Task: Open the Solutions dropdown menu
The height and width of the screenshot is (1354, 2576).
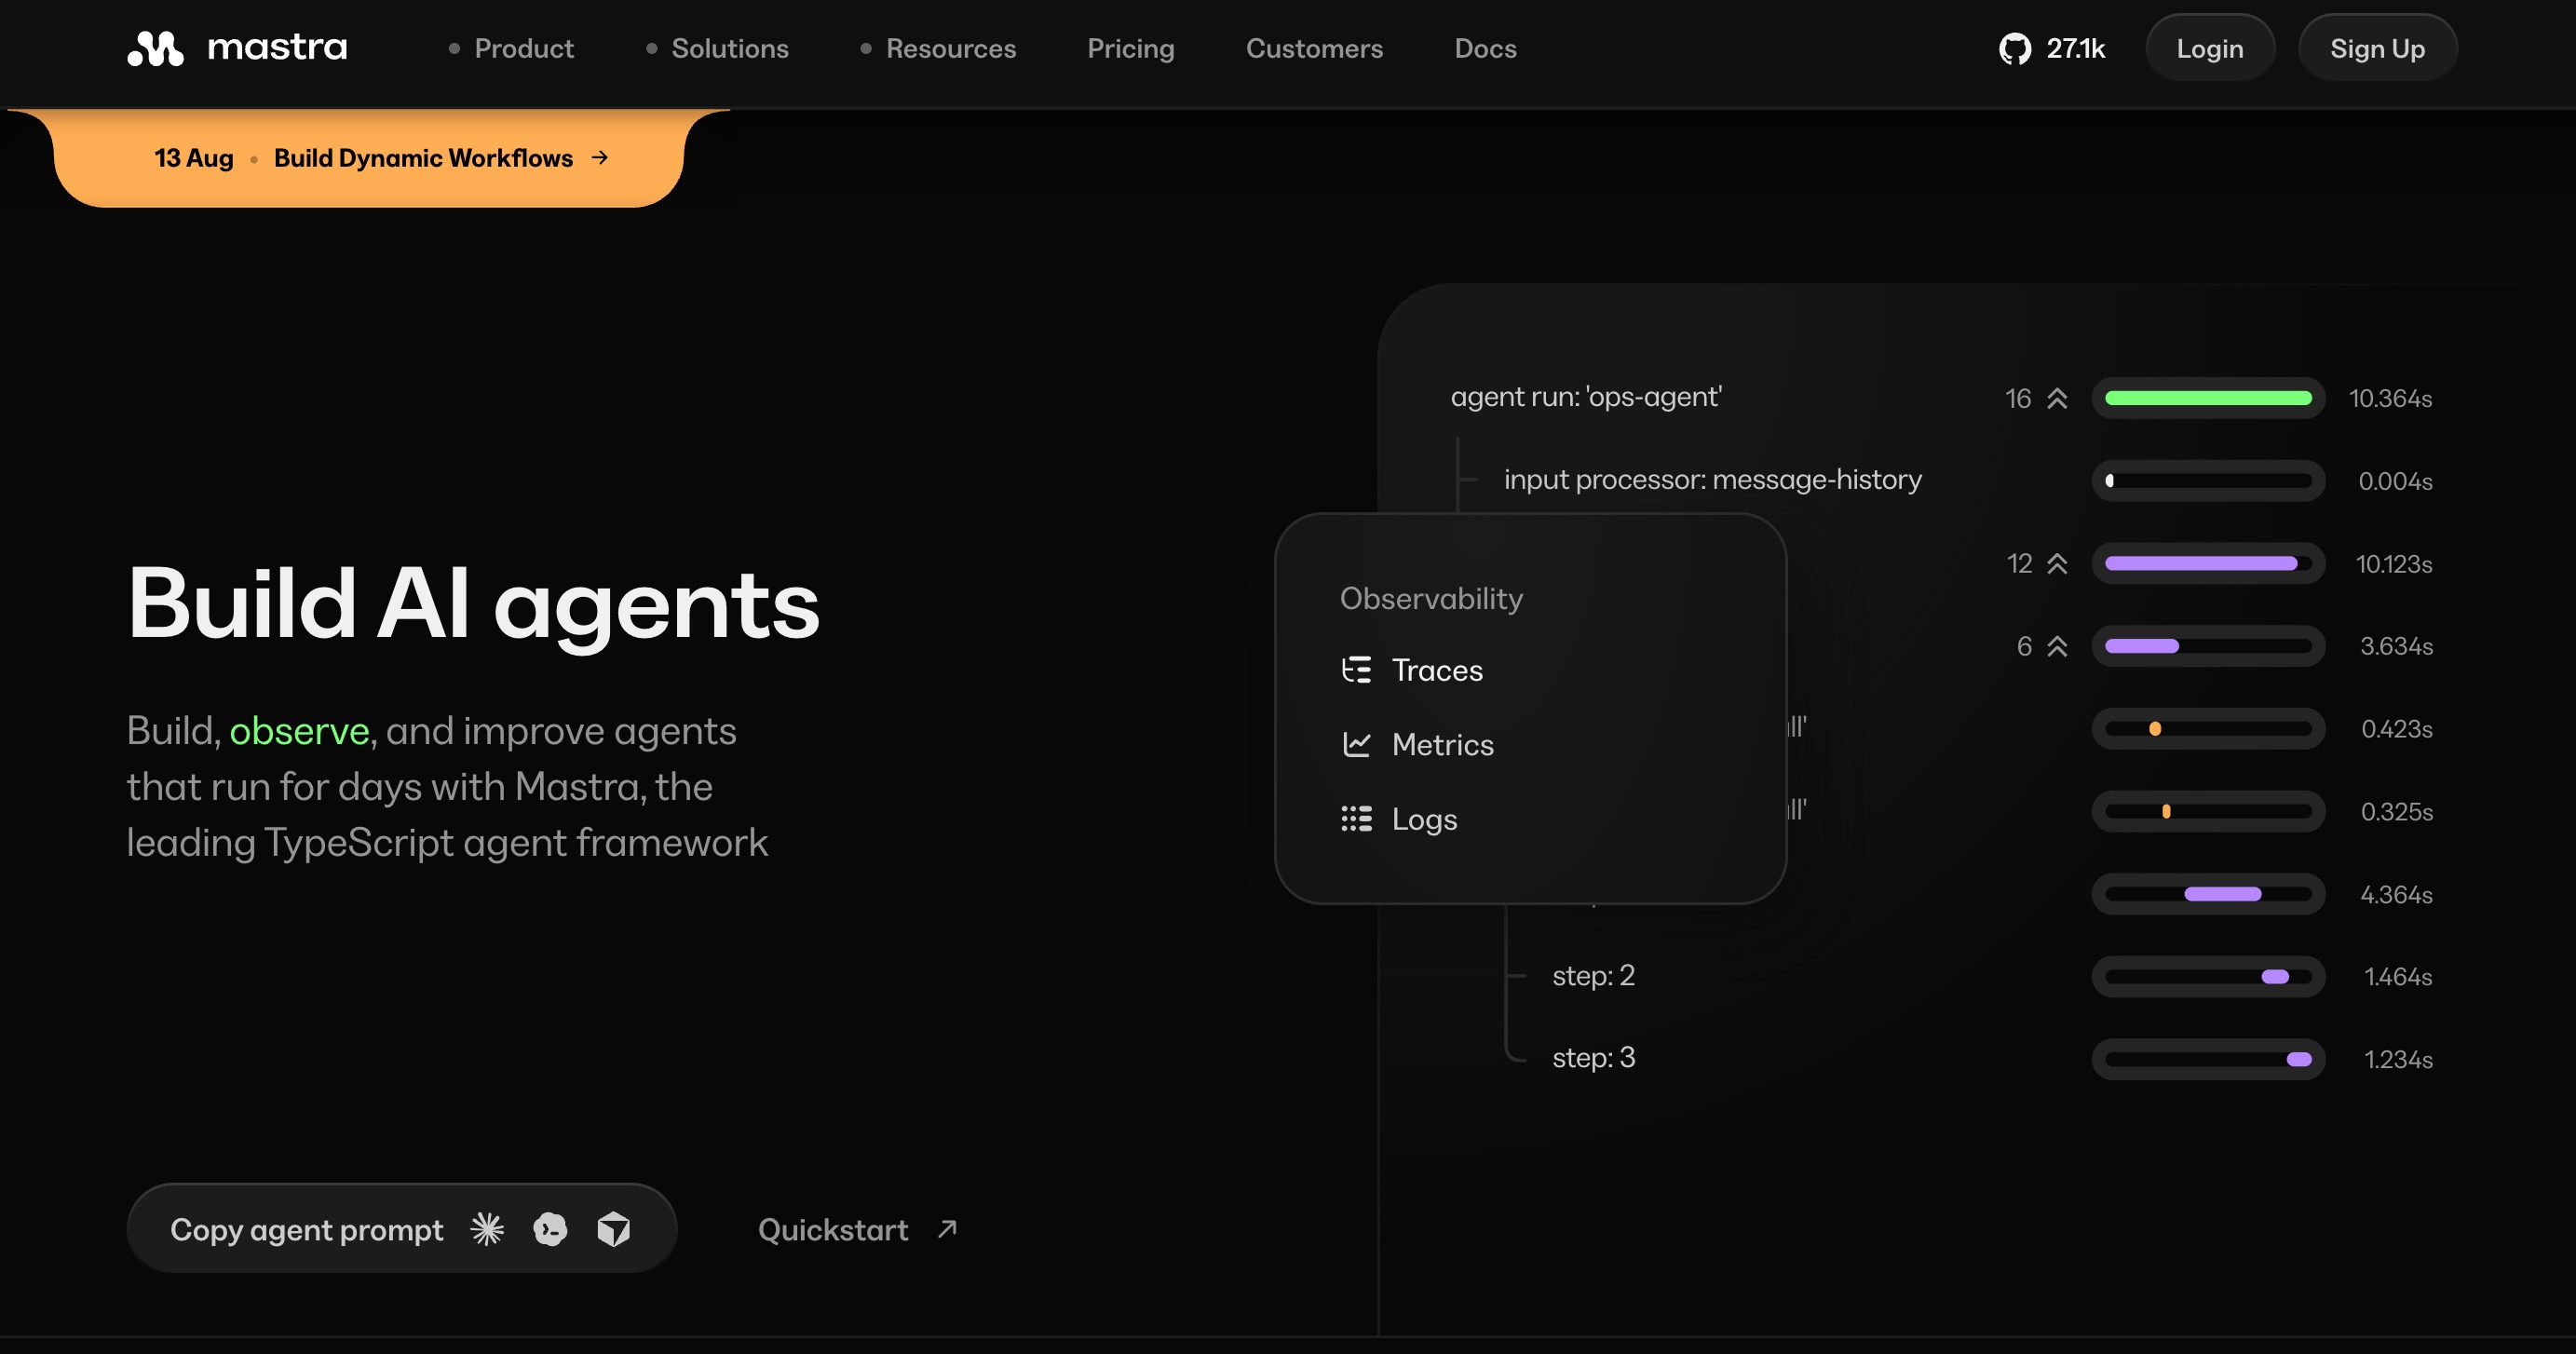Action: tap(717, 48)
